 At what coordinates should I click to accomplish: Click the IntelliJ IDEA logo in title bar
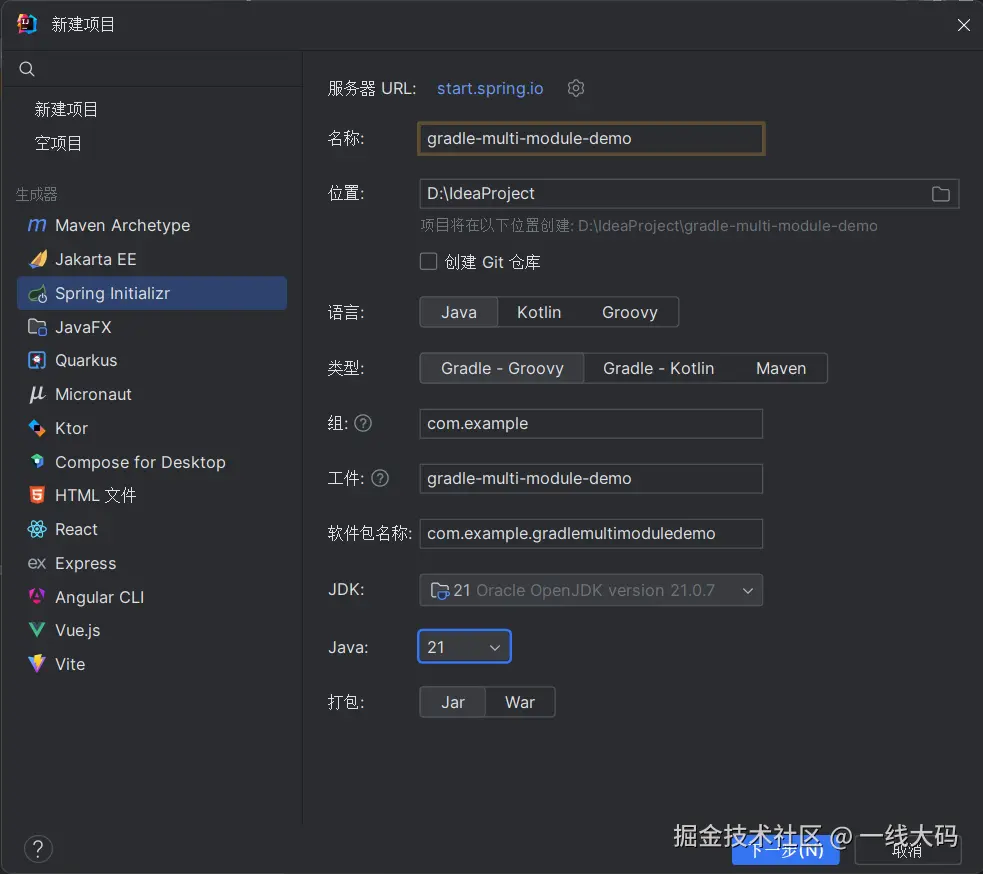pyautogui.click(x=27, y=24)
